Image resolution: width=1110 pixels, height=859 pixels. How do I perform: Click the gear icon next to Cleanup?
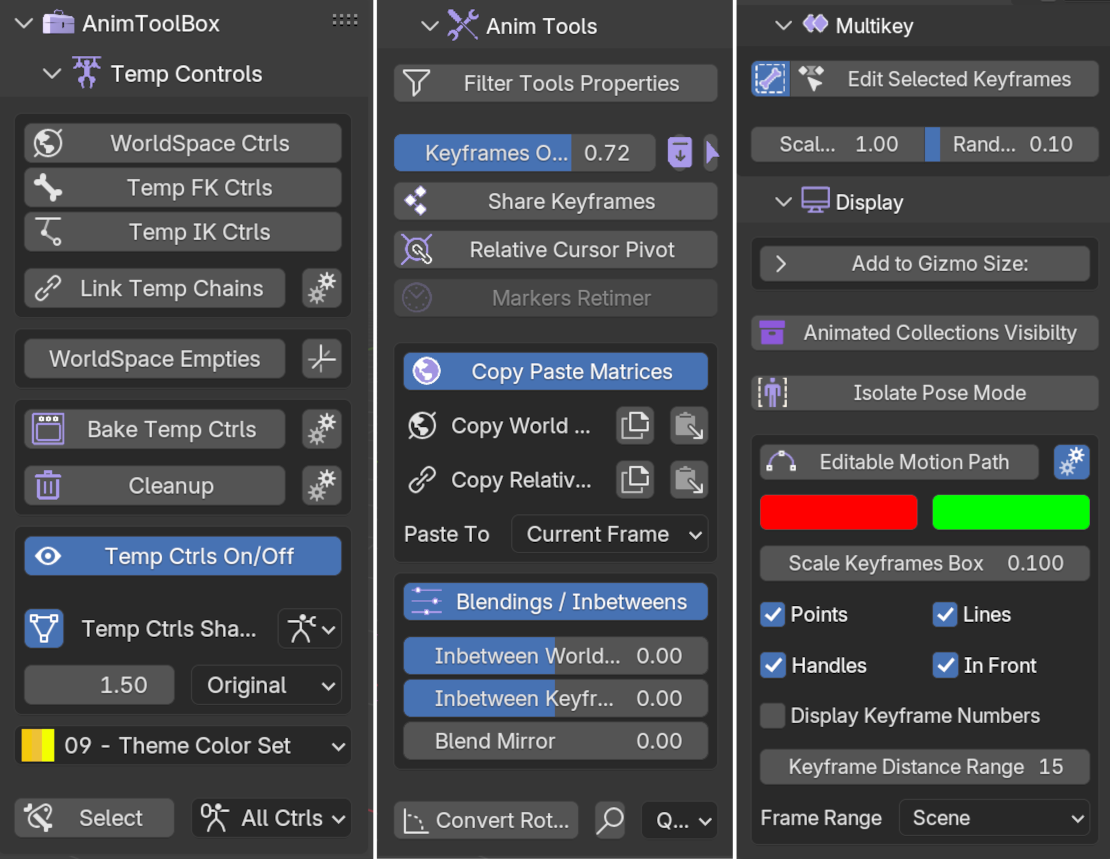tap(322, 486)
